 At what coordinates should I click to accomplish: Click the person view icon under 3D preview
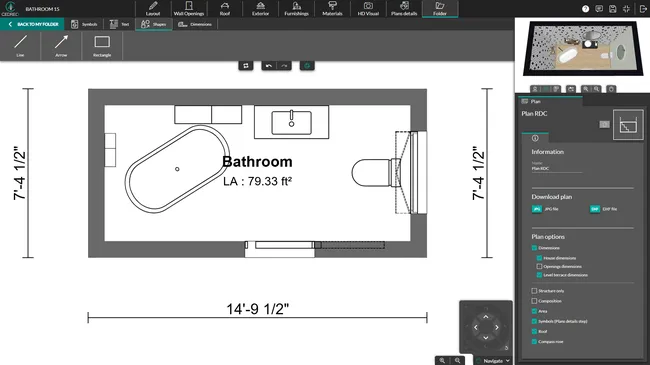pyautogui.click(x=535, y=89)
